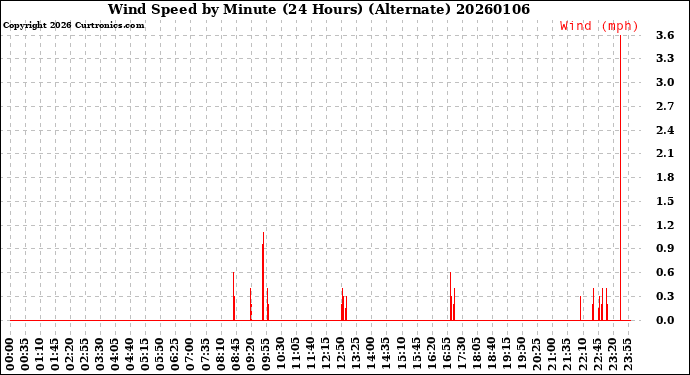Click the 00:00 time axis label
690x375 pixels.
pos(10,355)
